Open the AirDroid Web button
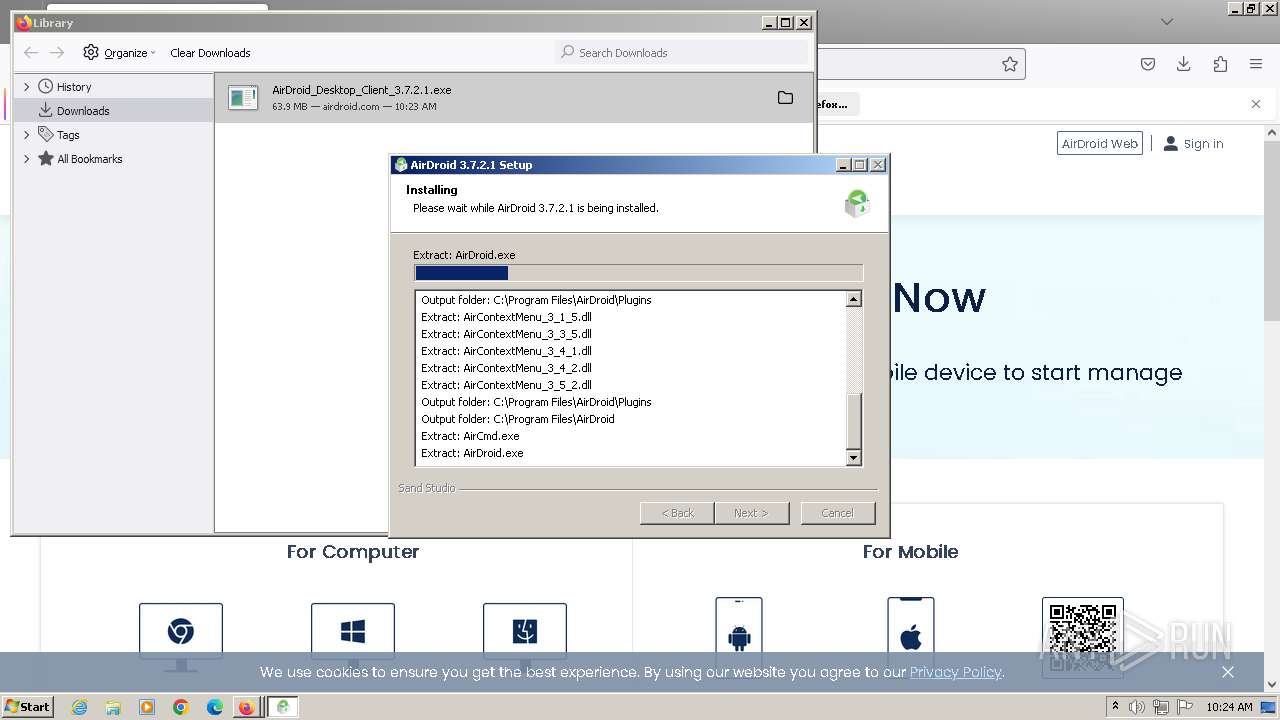This screenshot has height=720, width=1280. 1100,144
